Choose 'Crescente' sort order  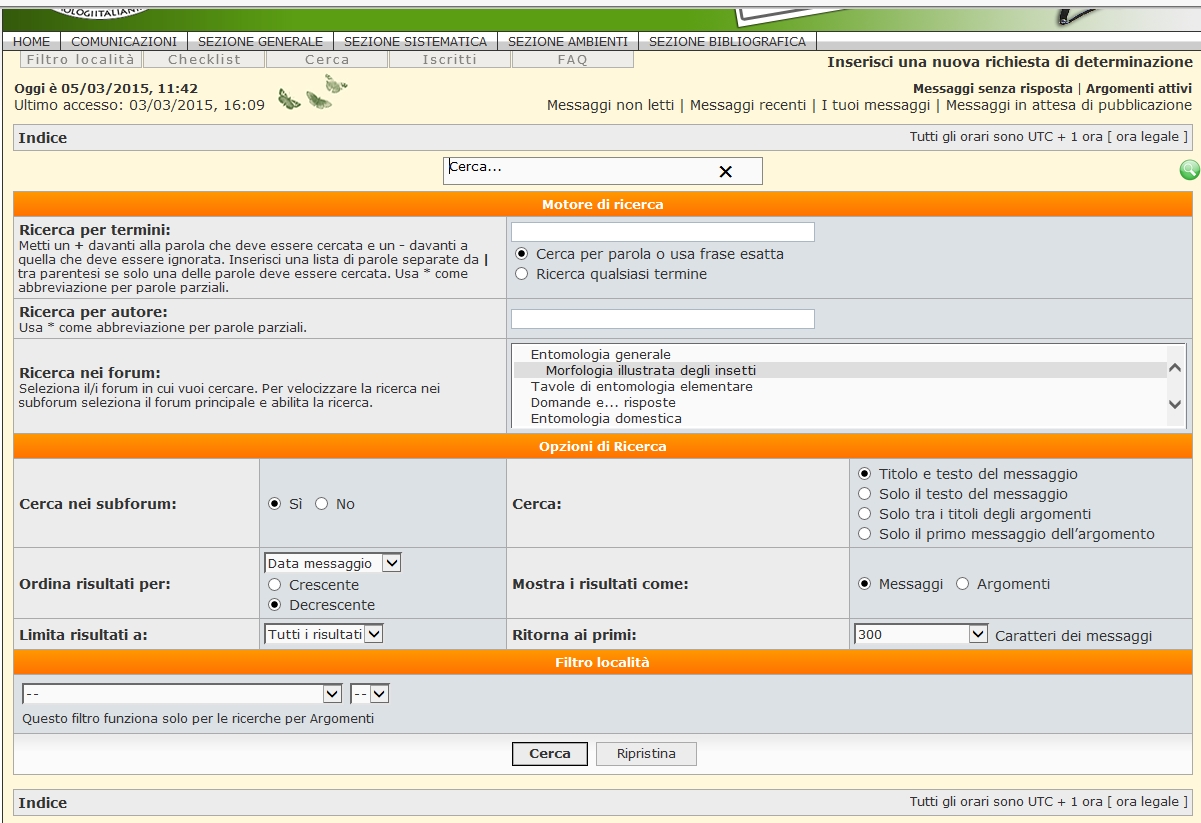pos(275,585)
